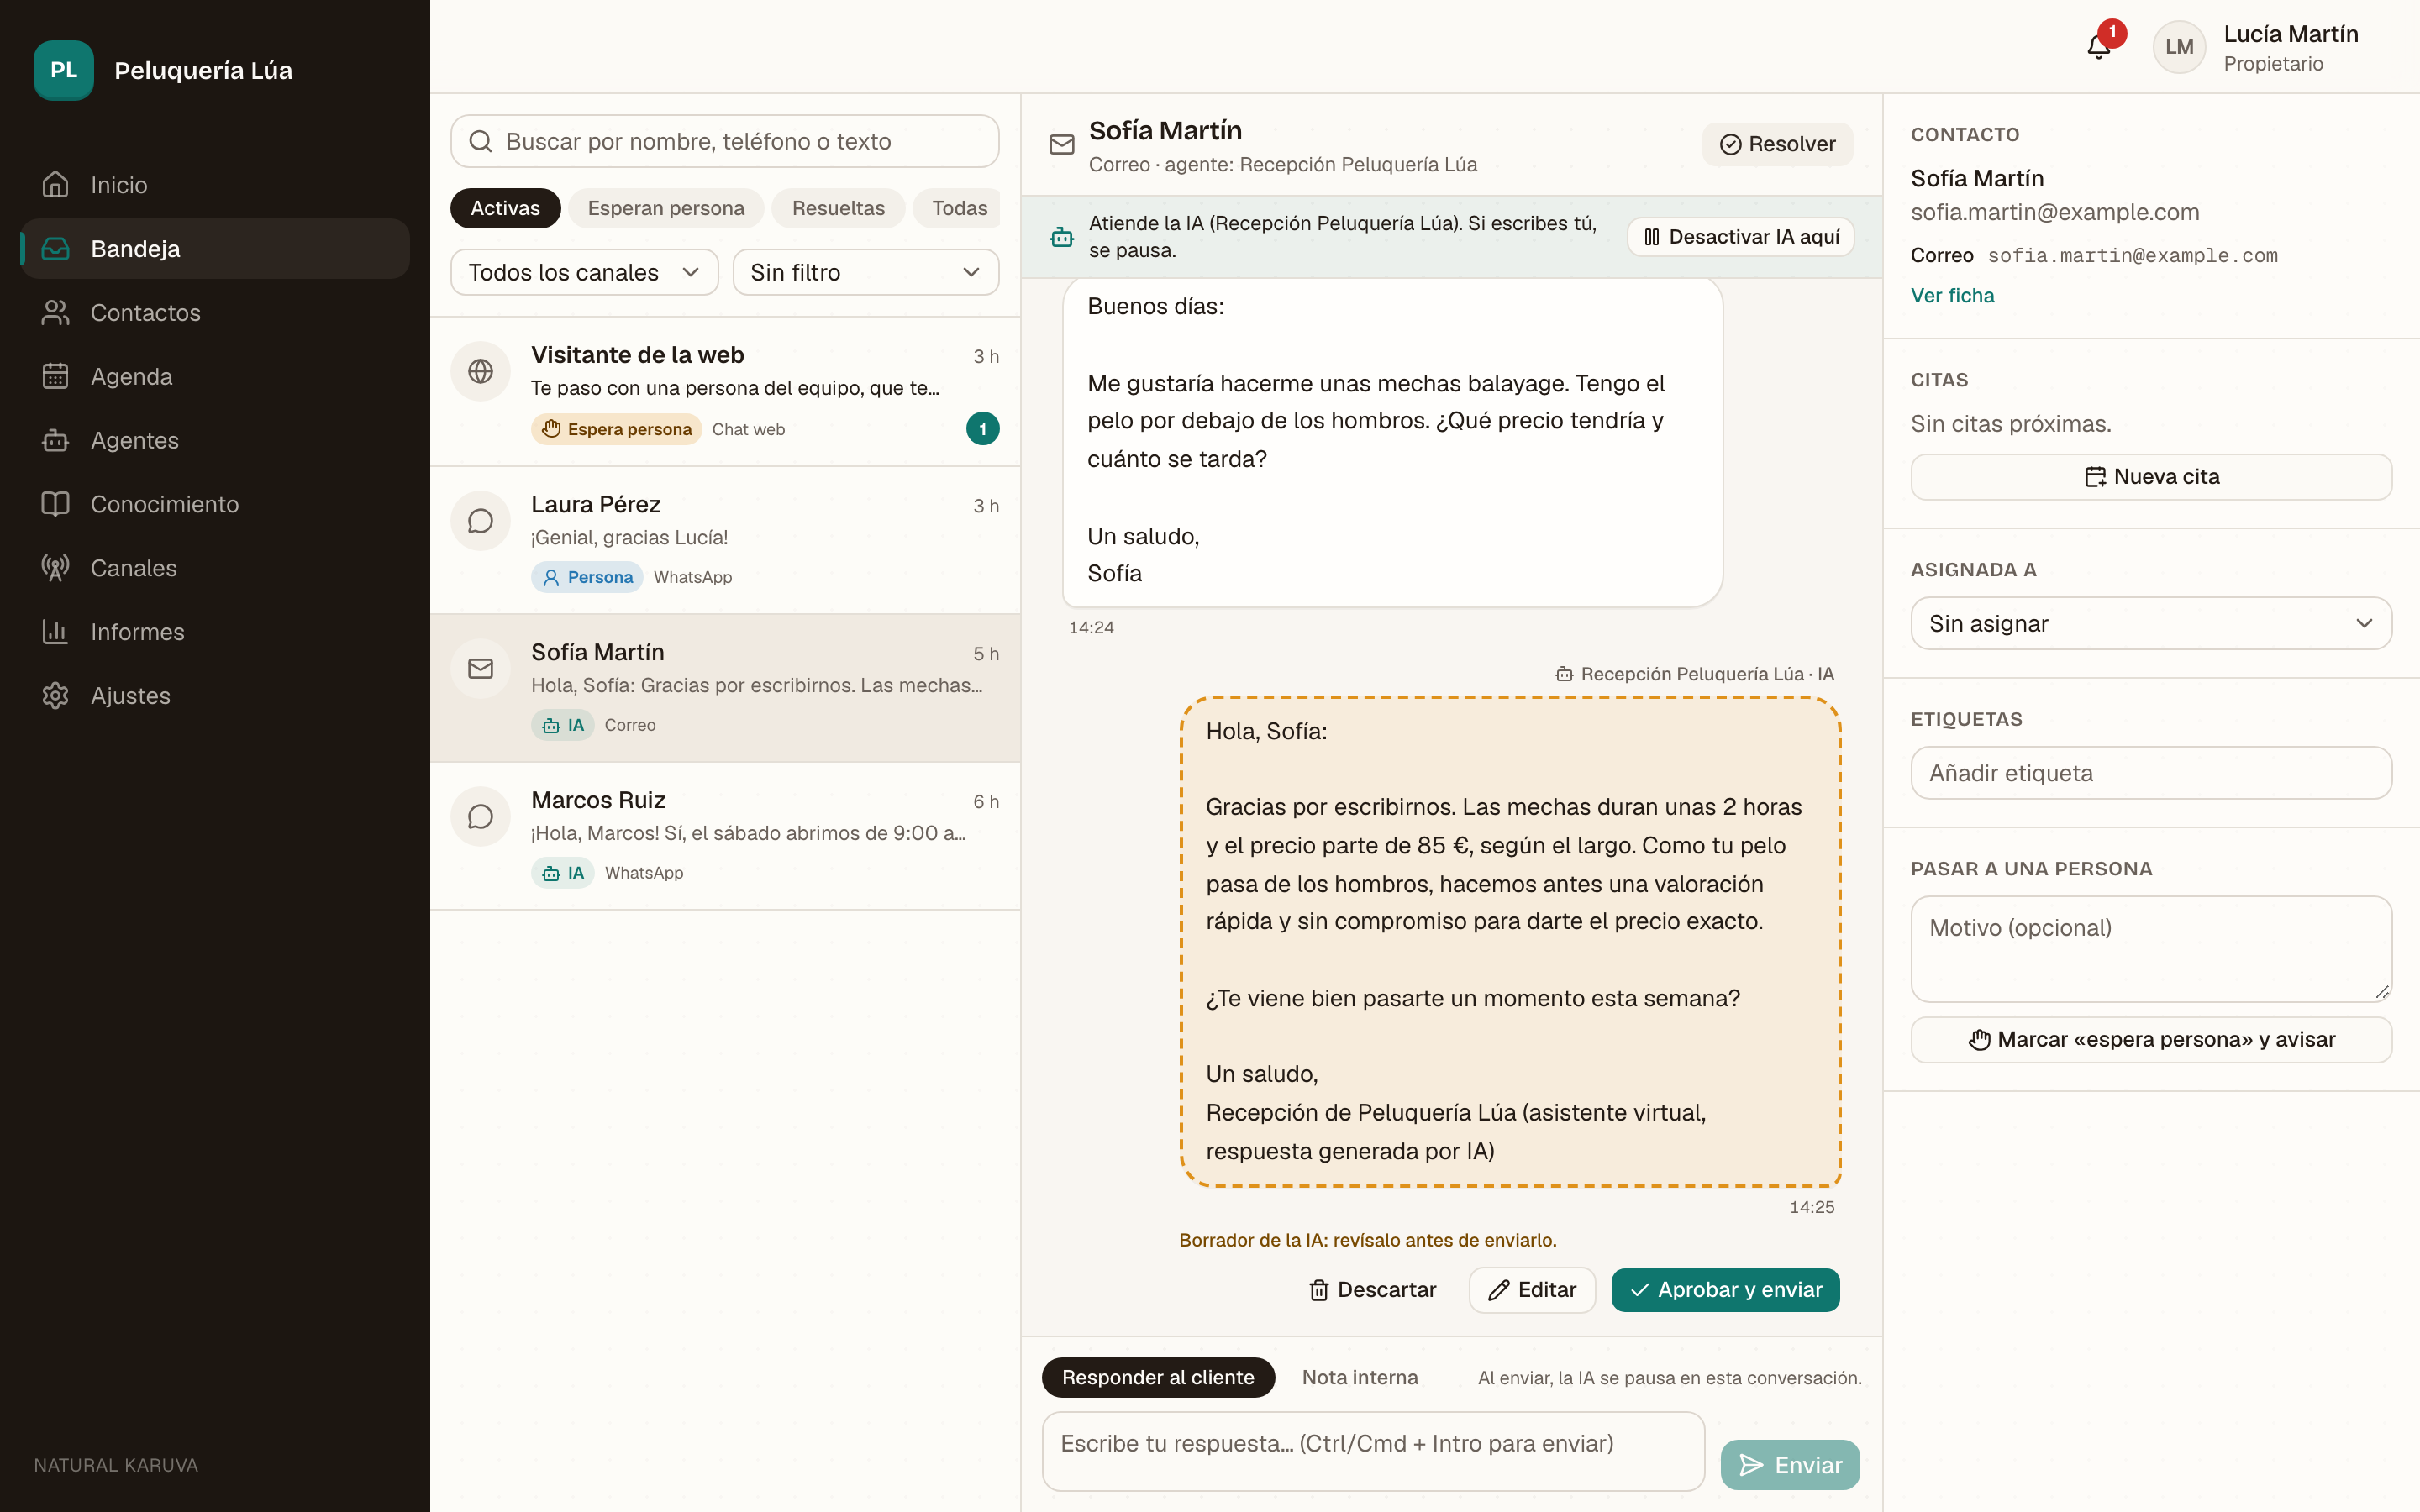Switch to Resueltas tab
This screenshot has height=1512, width=2420.
tap(838, 208)
